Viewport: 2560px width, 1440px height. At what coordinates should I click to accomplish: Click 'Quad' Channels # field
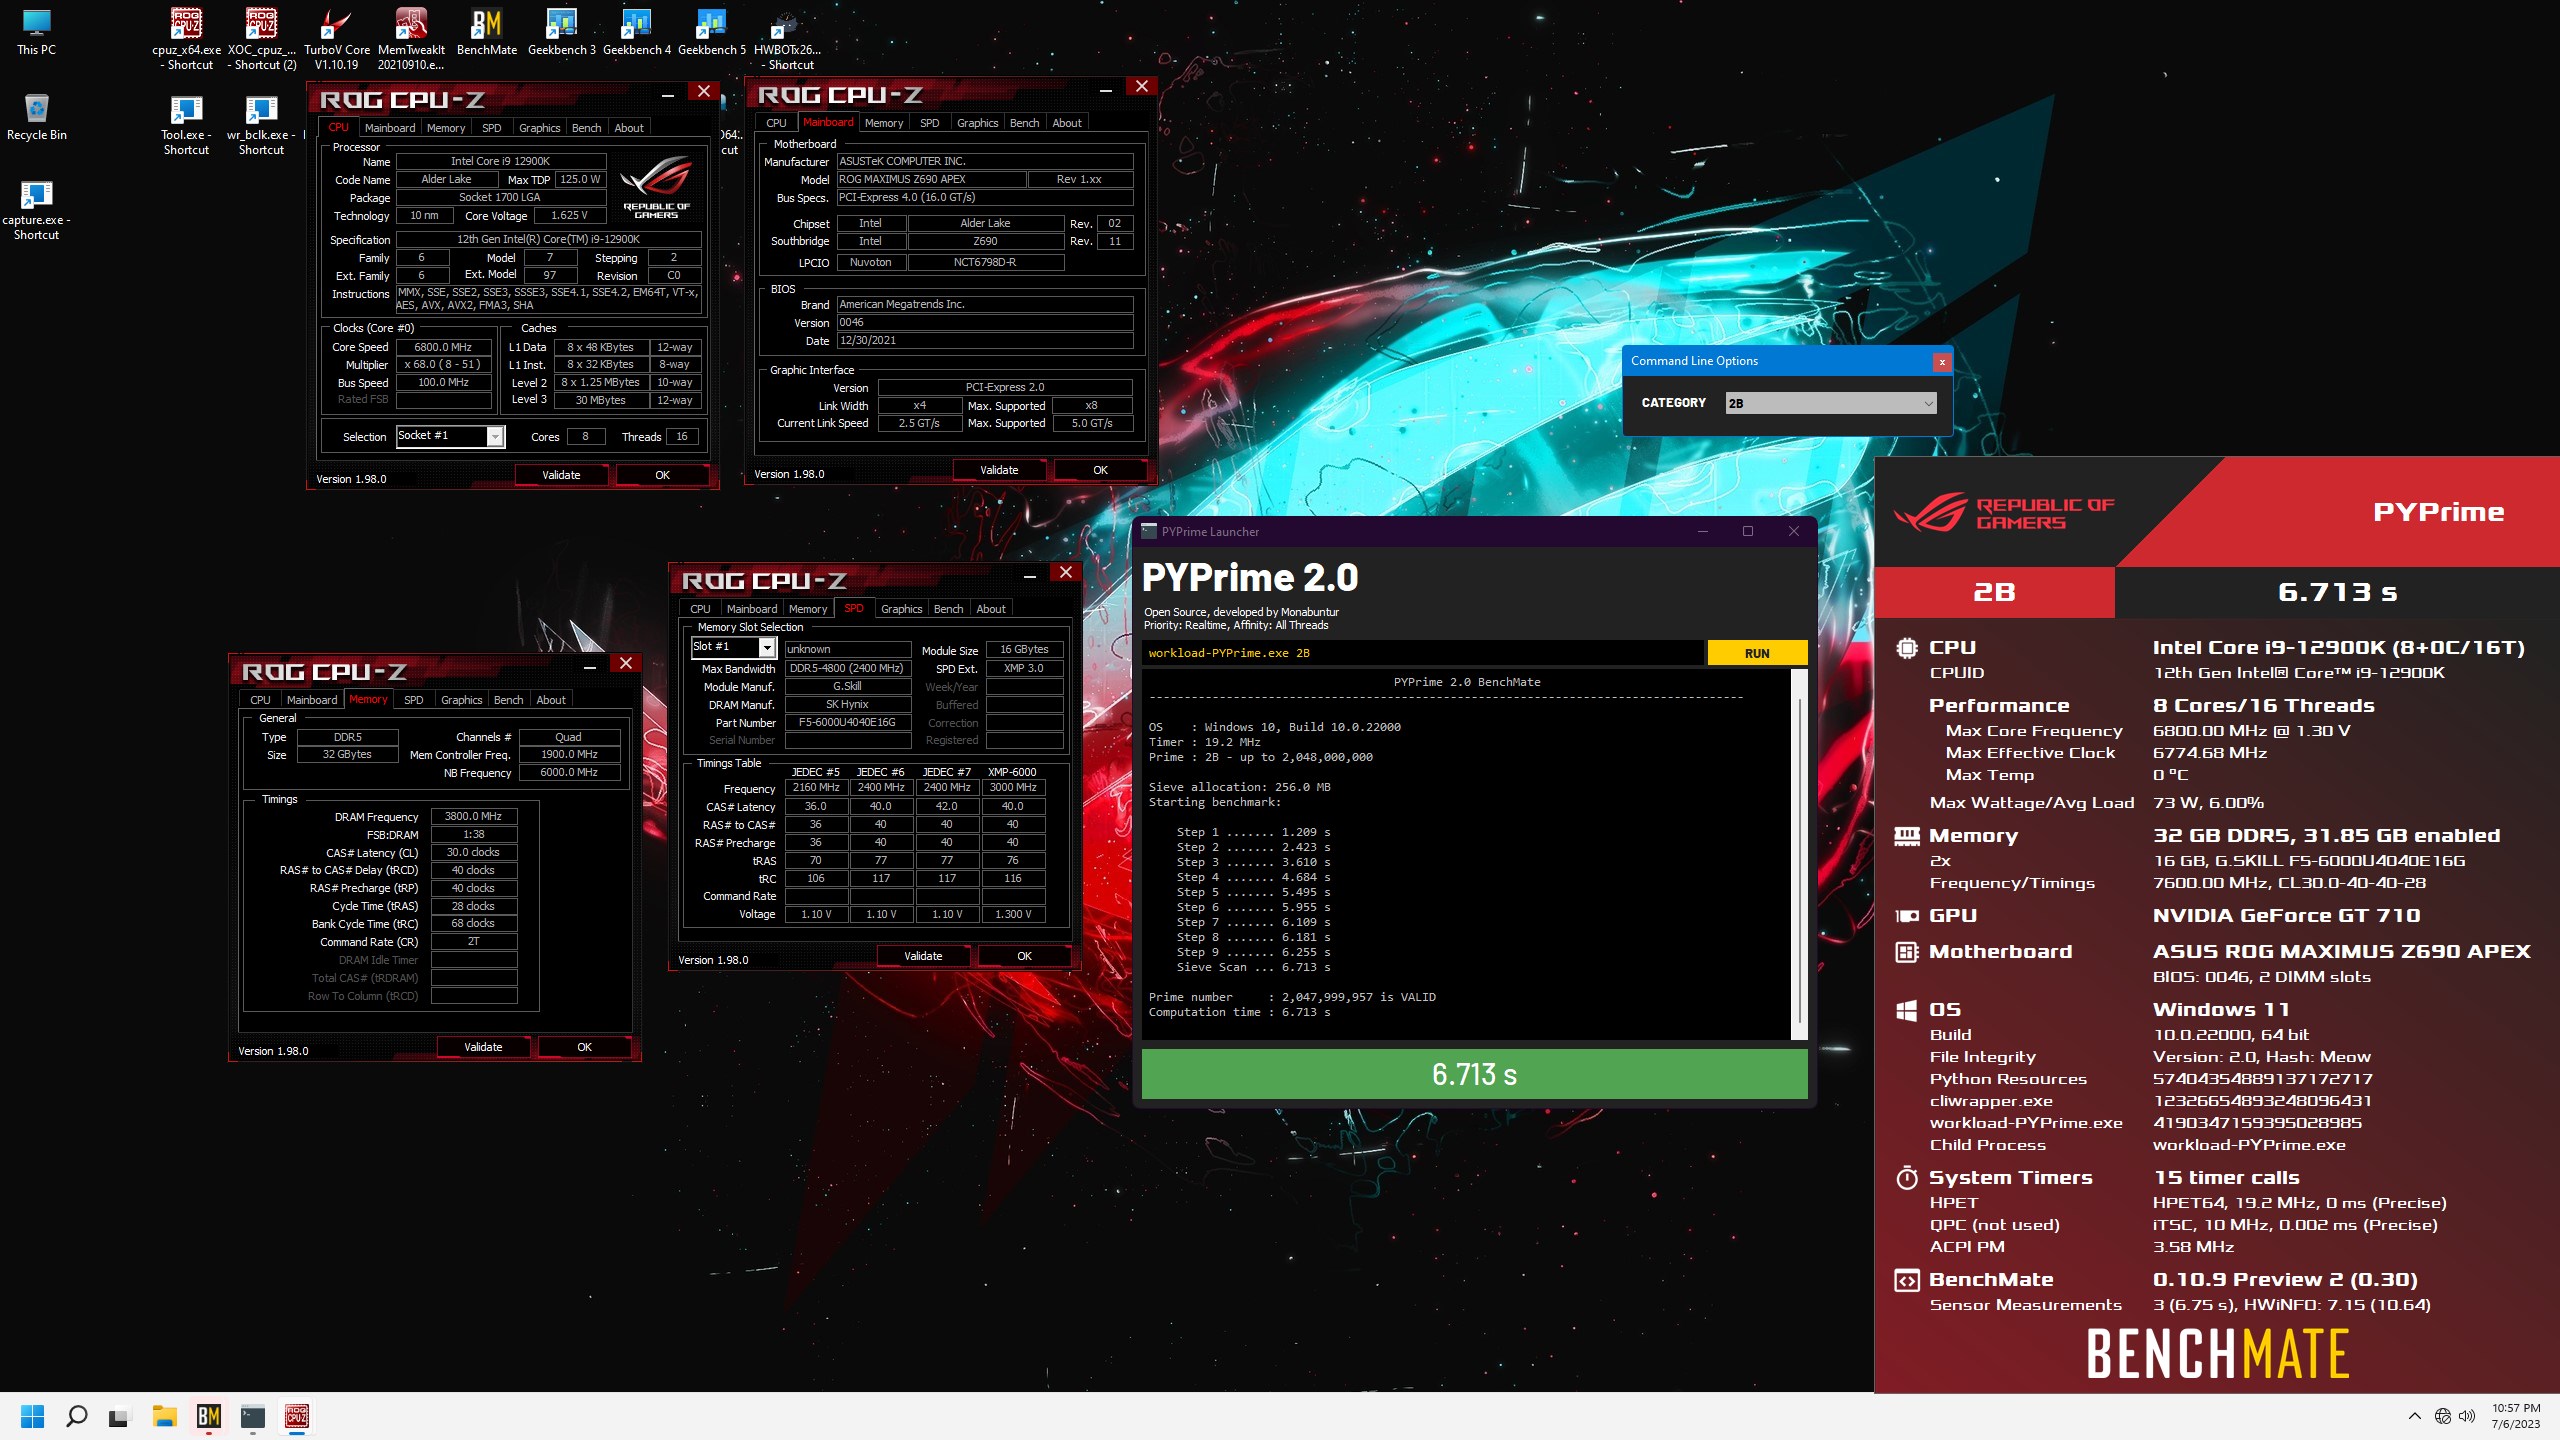pyautogui.click(x=568, y=737)
